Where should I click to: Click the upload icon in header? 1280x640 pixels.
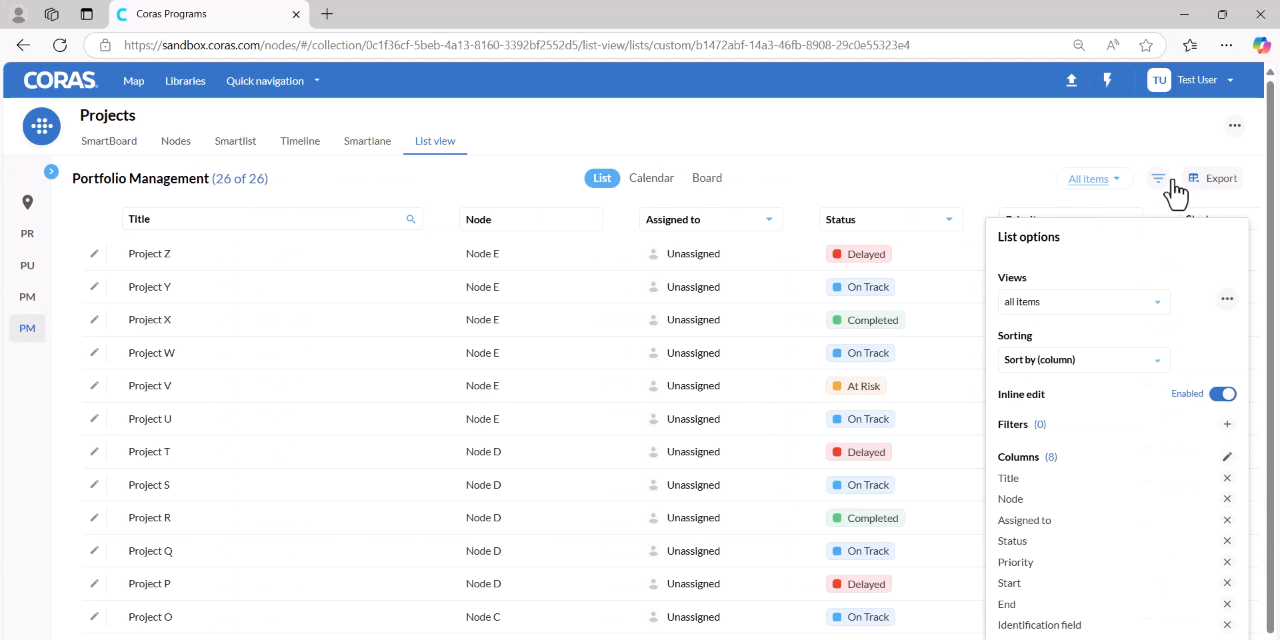click(1071, 80)
